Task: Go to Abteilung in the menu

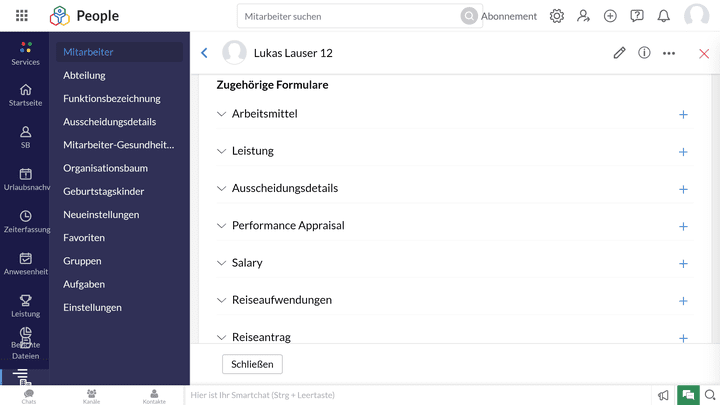Action: click(x=84, y=75)
